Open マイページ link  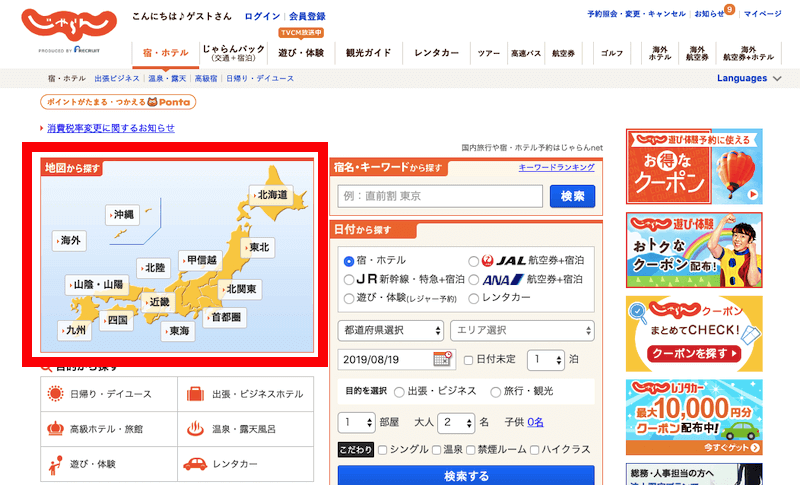(762, 14)
